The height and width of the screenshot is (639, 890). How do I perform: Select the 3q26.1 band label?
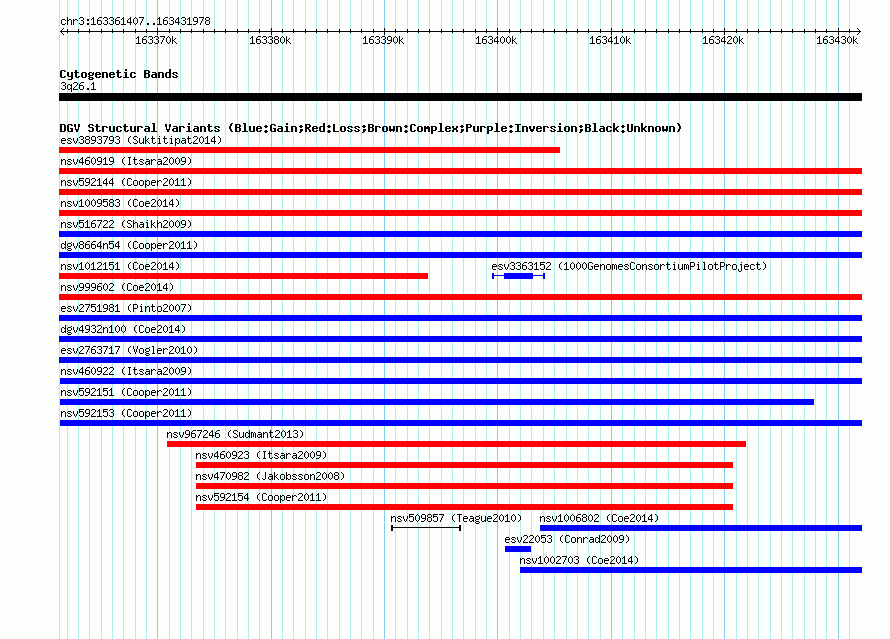[78, 86]
